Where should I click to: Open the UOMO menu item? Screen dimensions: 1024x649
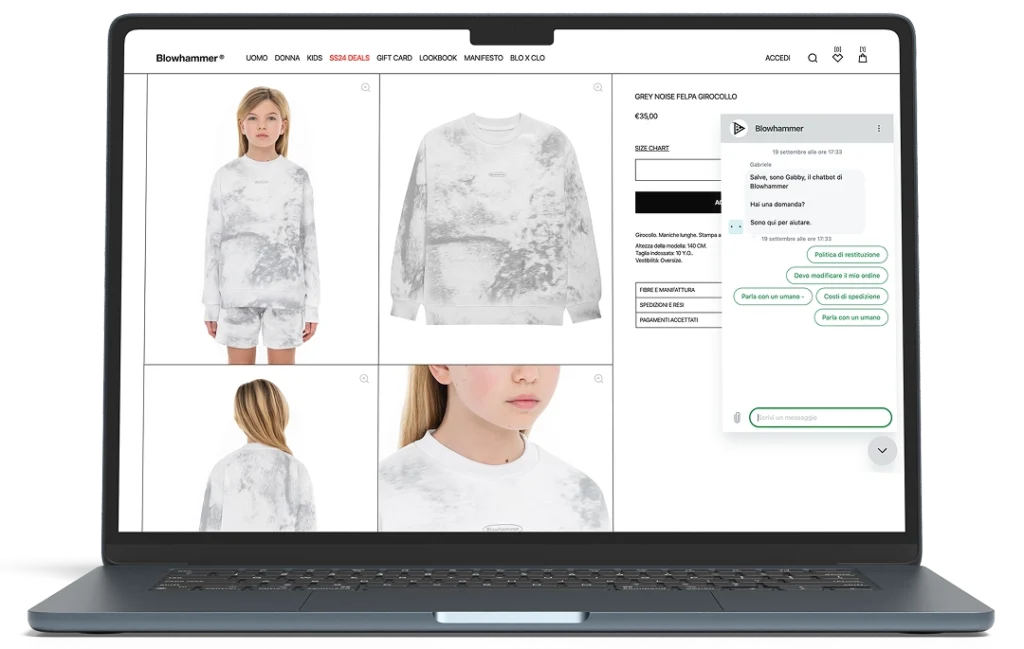point(257,58)
